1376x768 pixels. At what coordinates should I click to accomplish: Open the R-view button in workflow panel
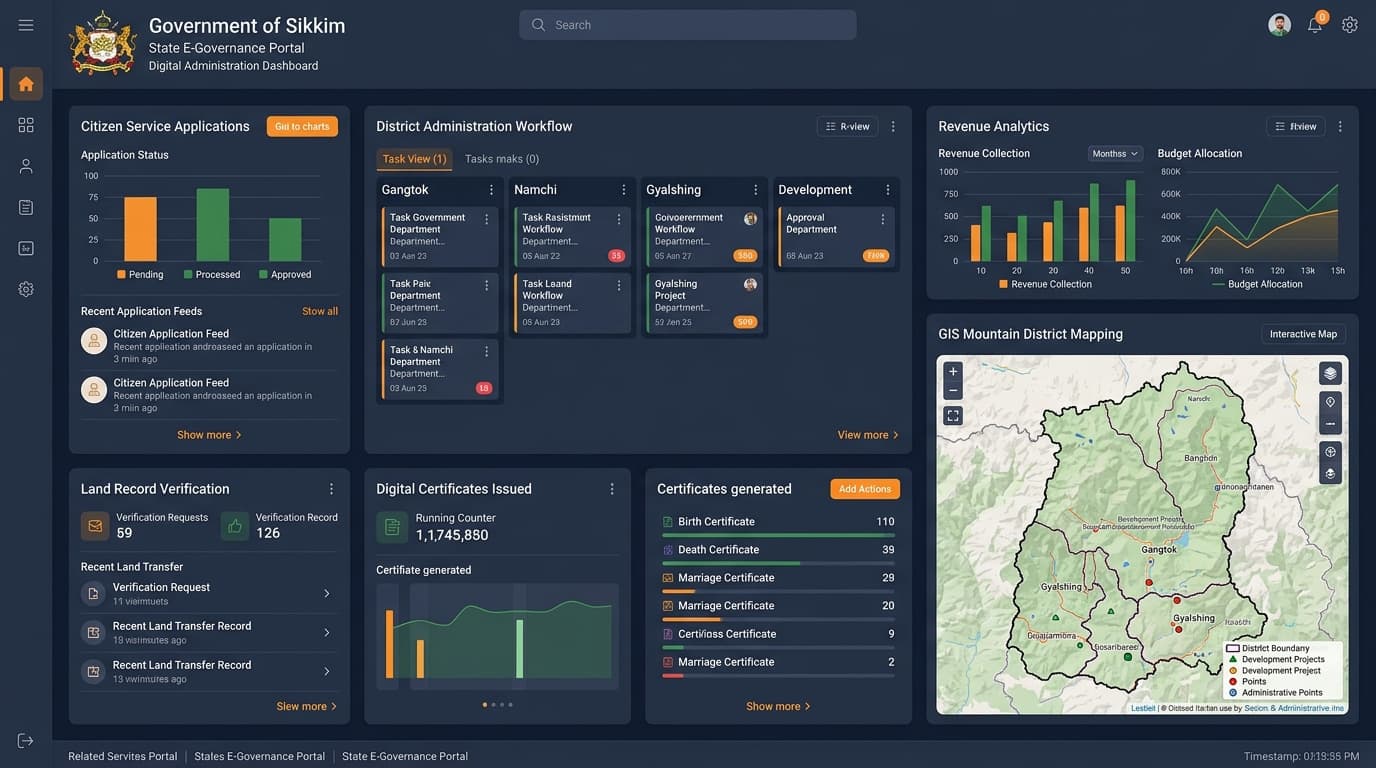pos(847,127)
